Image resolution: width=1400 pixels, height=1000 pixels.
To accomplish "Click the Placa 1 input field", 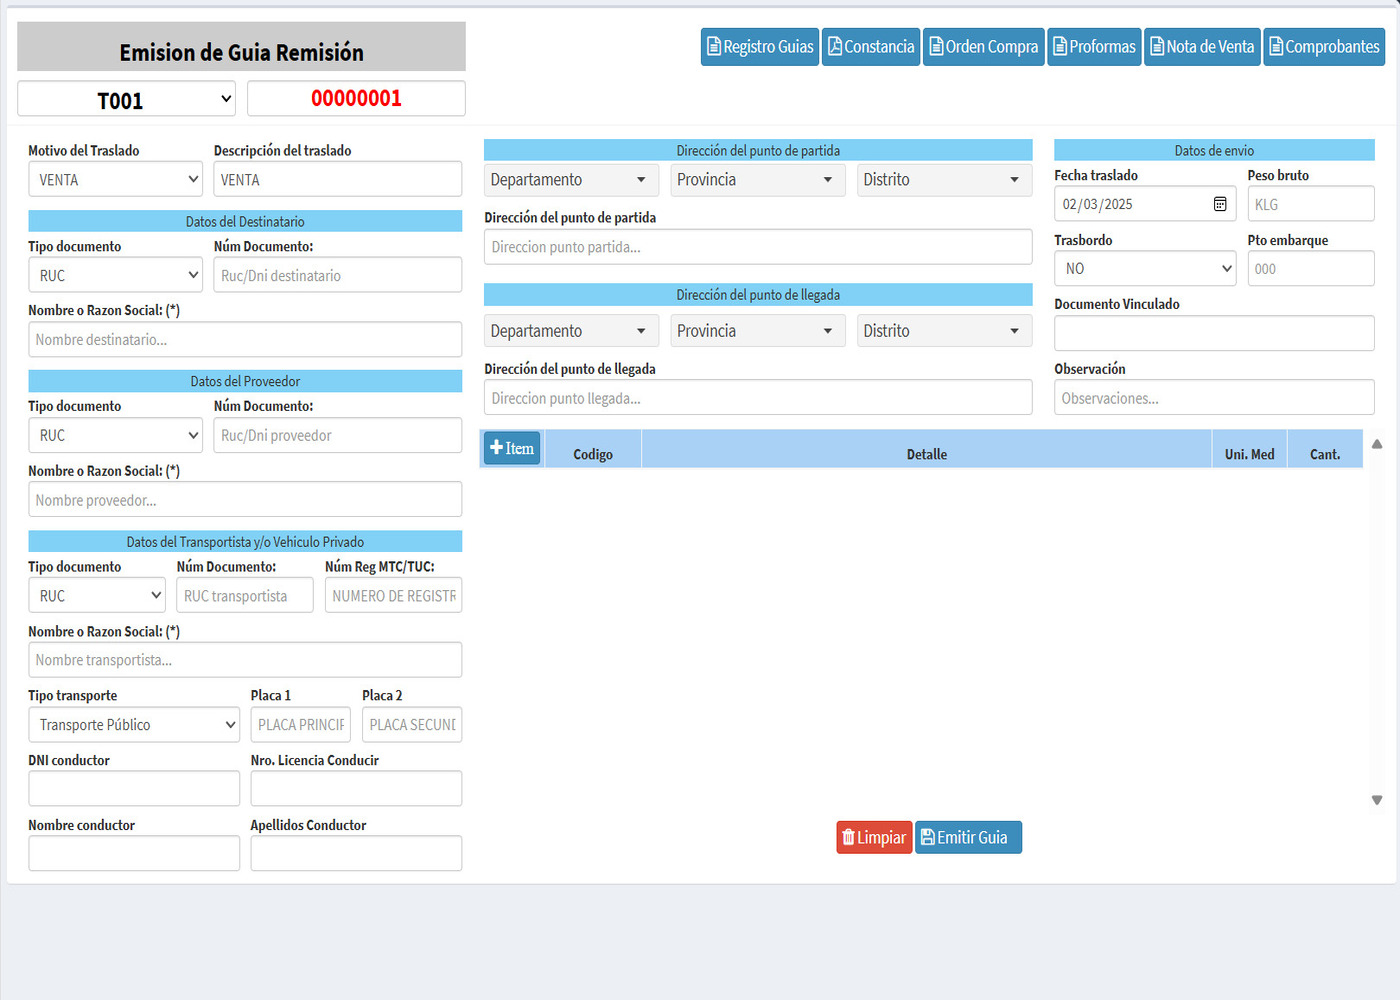I will pyautogui.click(x=301, y=725).
